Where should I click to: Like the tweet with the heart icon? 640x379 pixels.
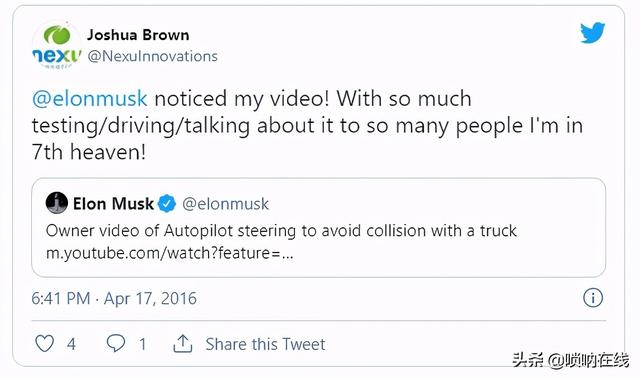44,343
